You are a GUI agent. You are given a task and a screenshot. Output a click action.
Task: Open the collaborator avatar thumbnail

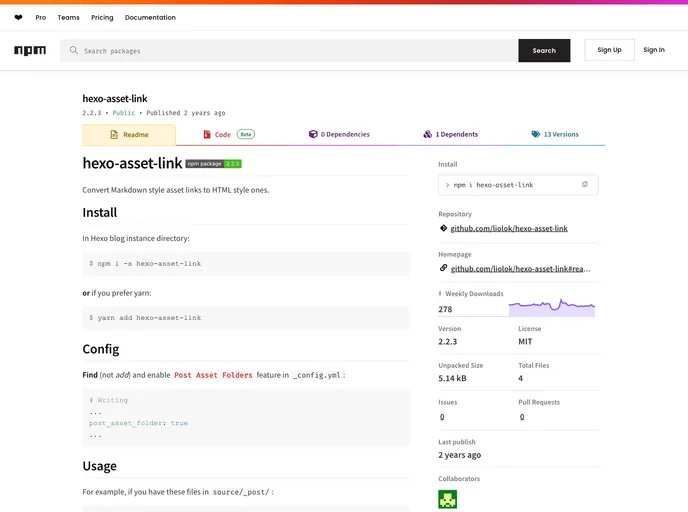pyautogui.click(x=448, y=499)
